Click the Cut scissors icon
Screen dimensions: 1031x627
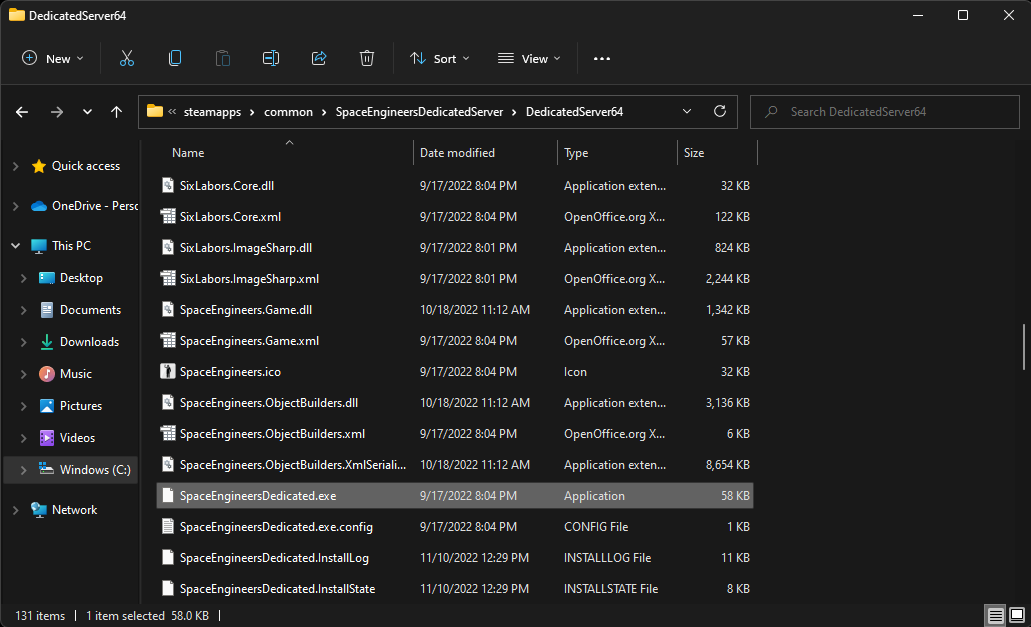tap(127, 58)
